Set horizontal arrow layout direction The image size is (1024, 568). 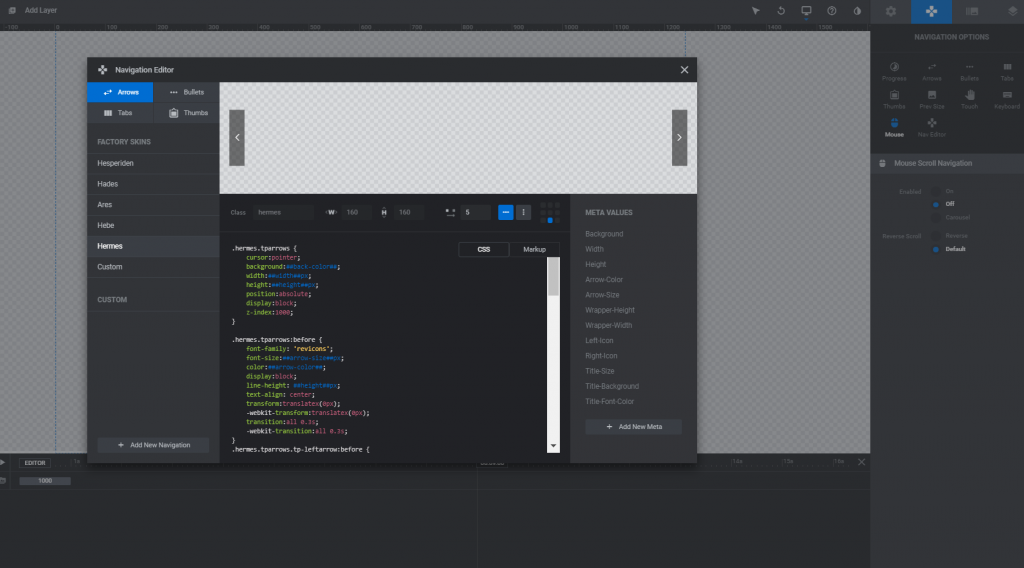tap(506, 212)
